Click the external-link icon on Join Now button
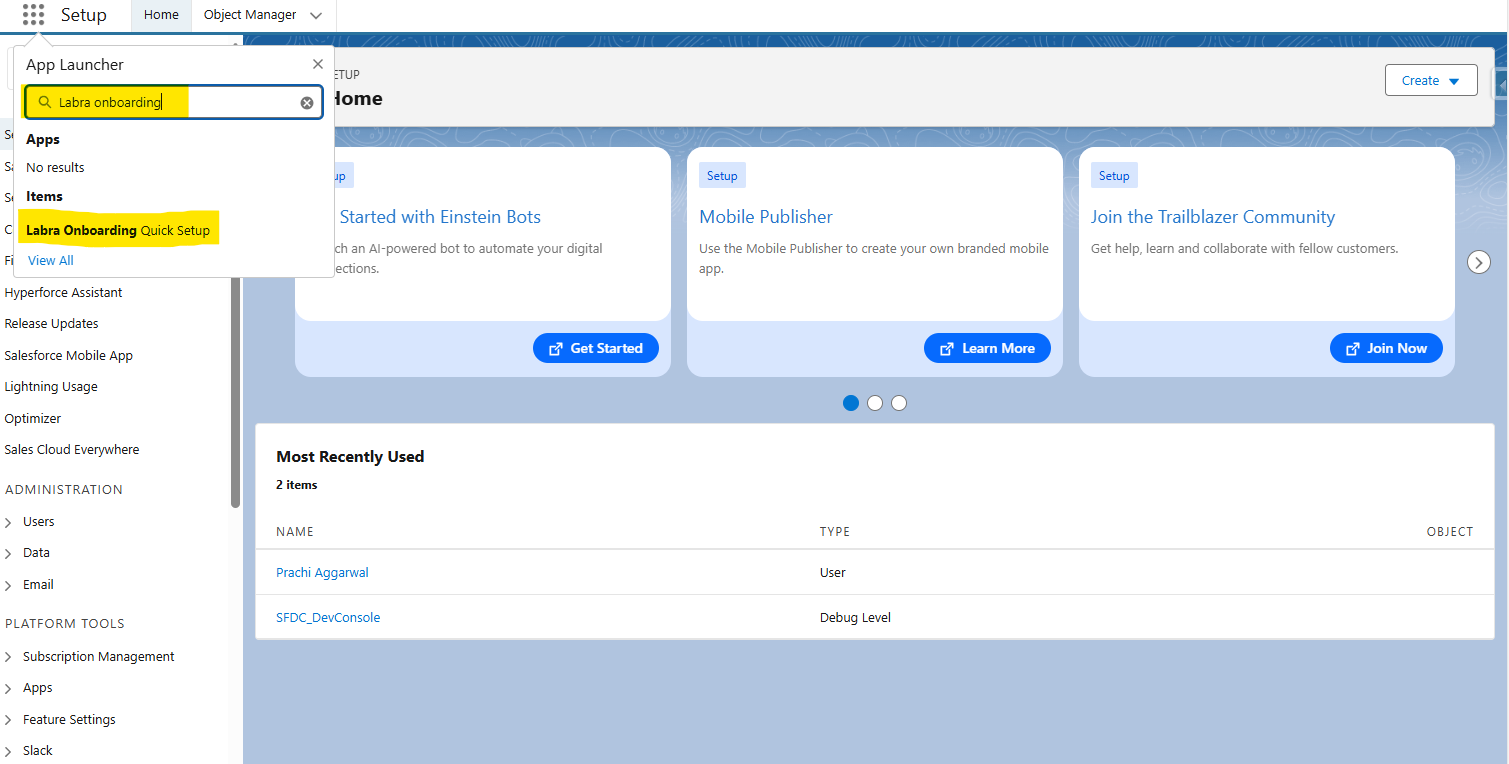 pyautogui.click(x=1353, y=348)
